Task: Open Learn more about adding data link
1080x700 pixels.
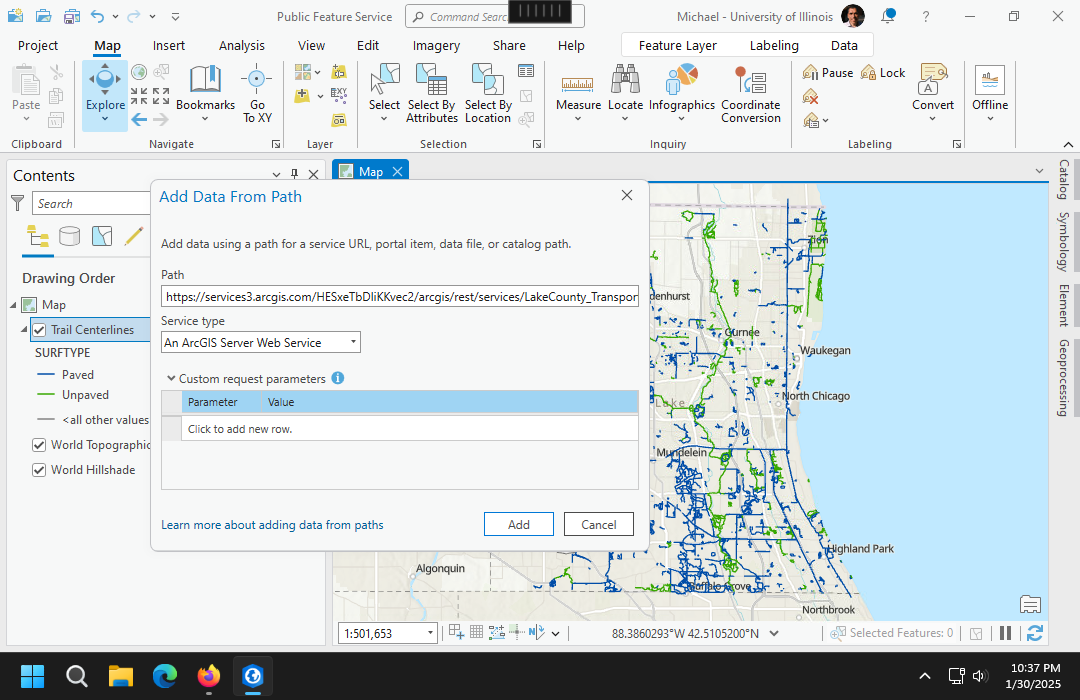Action: click(272, 525)
